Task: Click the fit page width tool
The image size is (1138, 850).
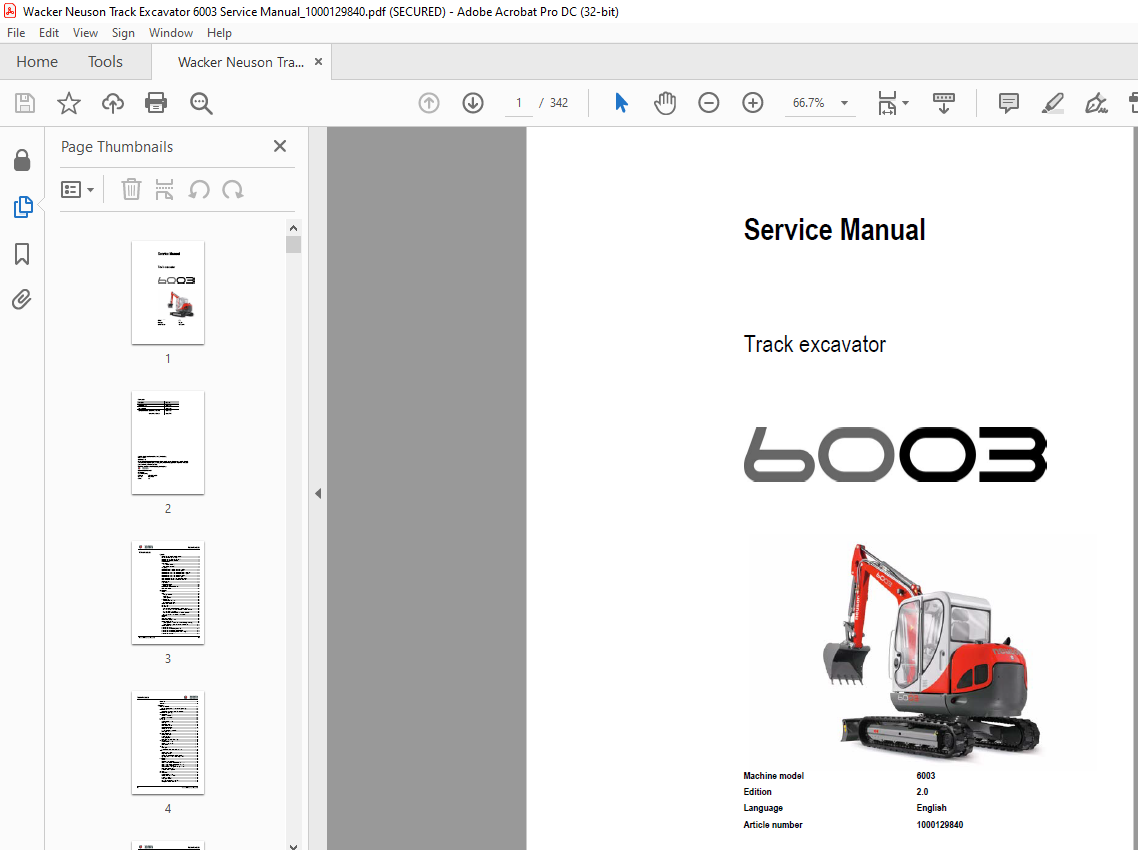Action: pos(887,103)
